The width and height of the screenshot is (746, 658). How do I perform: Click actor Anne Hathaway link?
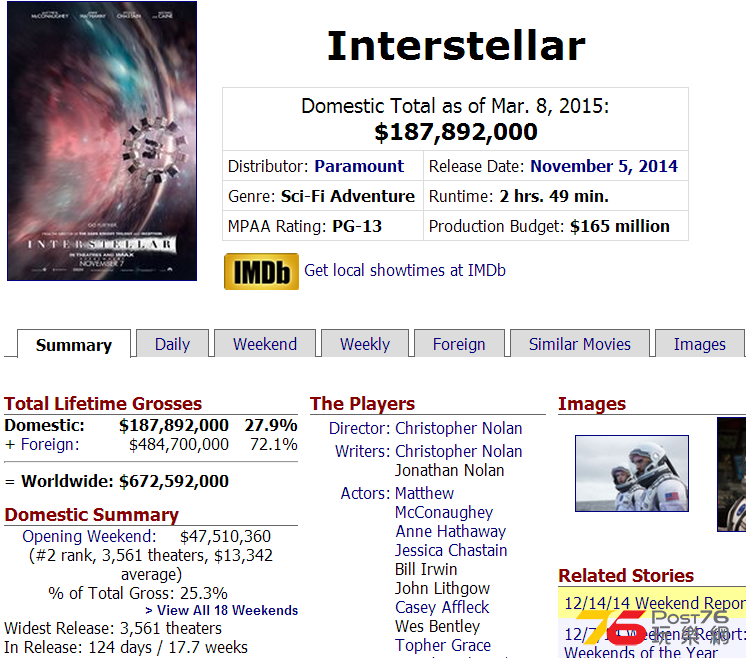451,531
